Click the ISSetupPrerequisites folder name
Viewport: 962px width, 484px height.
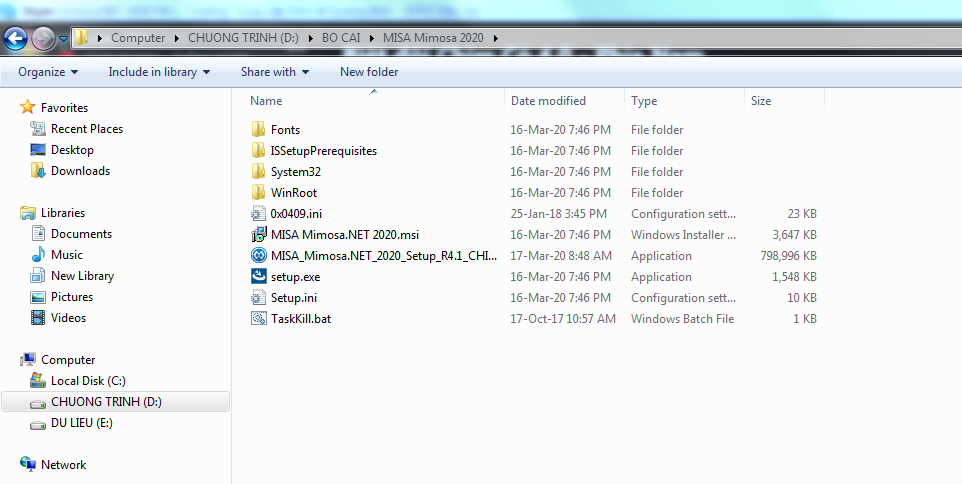point(324,150)
